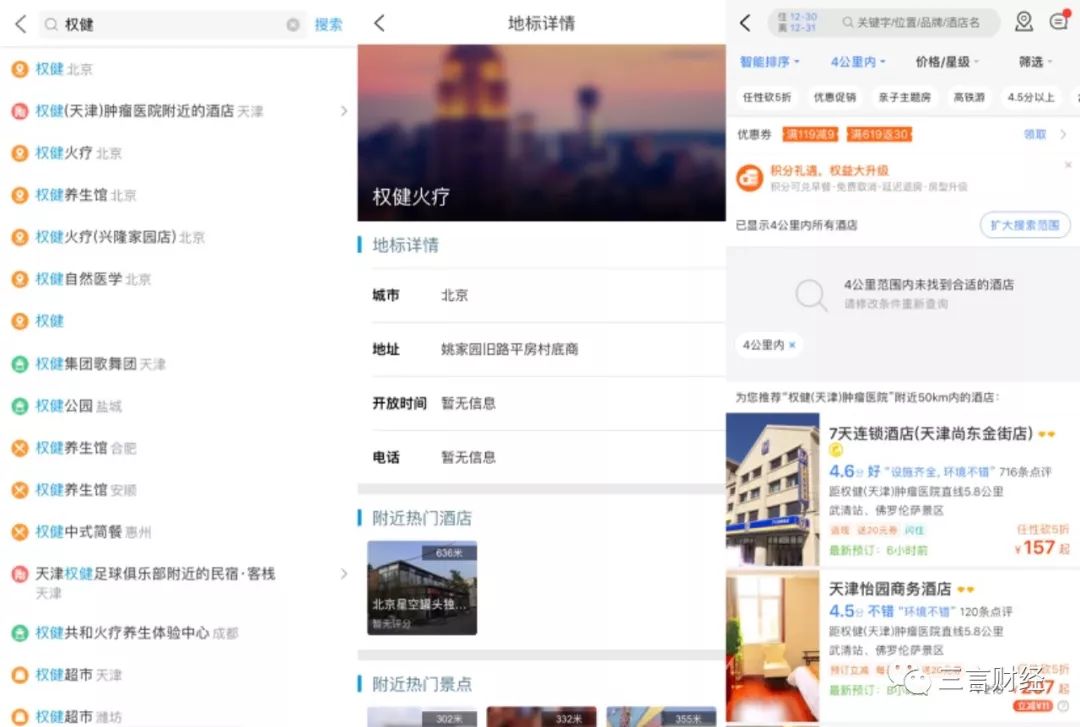Tap the 满119减9 coupon tag
Viewport: 1080px width, 727px height.
(x=810, y=134)
